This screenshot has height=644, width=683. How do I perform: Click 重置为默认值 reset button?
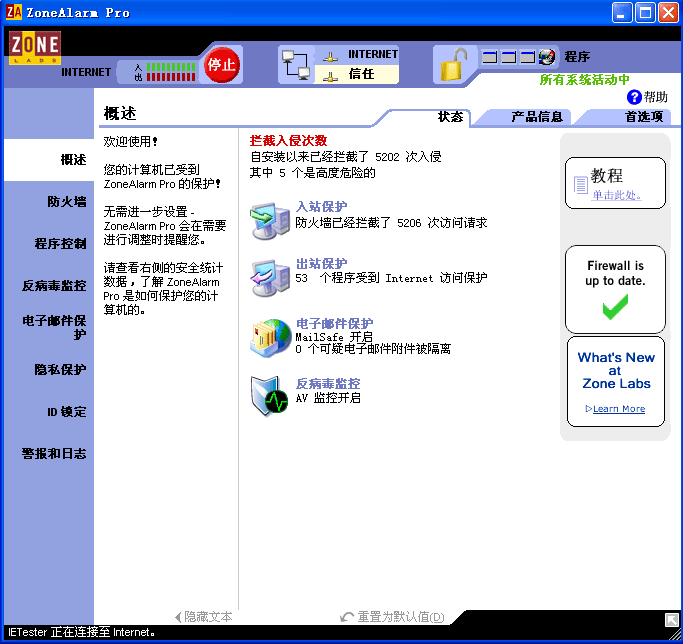(392, 617)
